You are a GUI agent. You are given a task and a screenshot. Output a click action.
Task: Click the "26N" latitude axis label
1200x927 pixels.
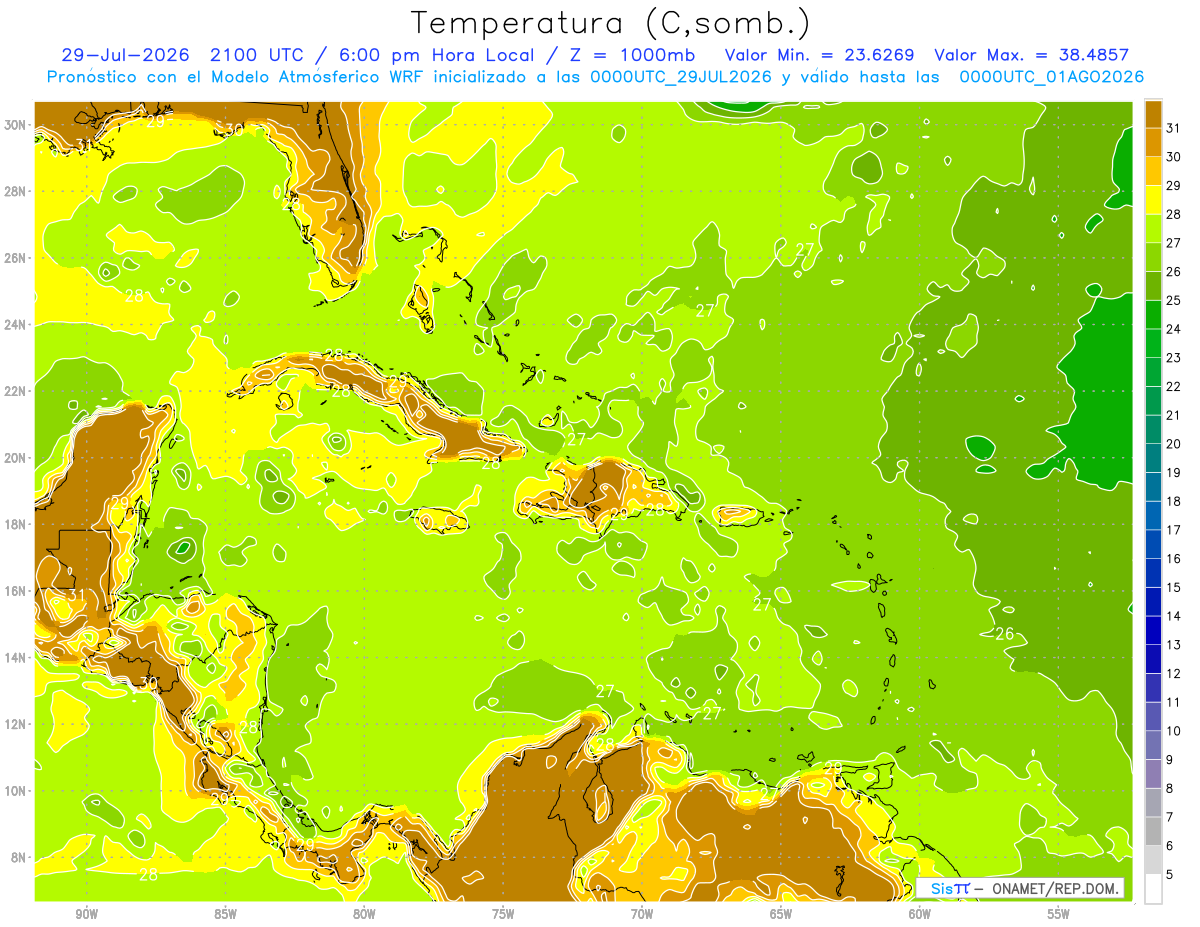15,258
